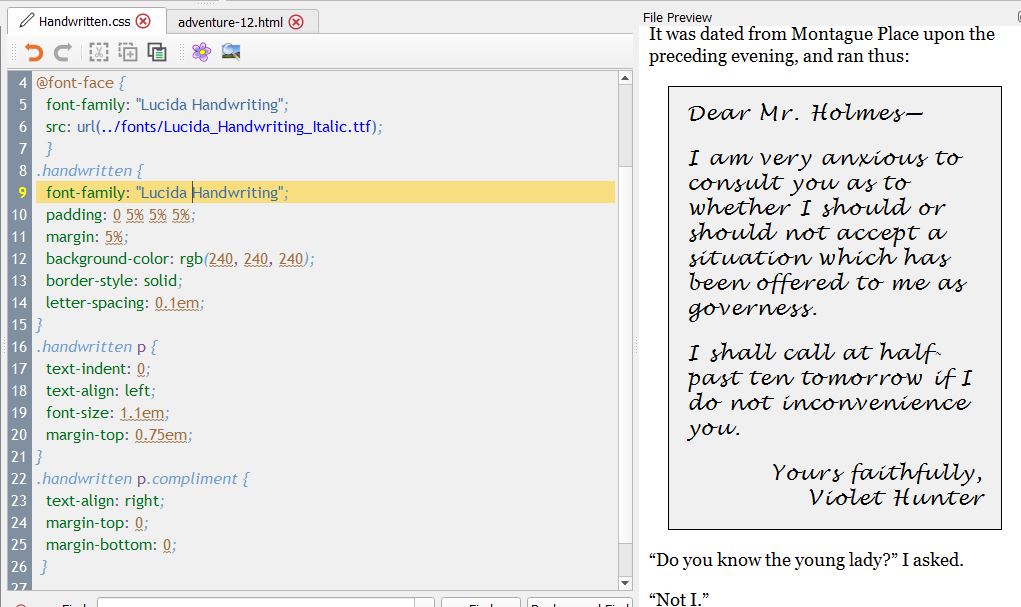Click the code editor scrollbar up arrow

point(625,78)
